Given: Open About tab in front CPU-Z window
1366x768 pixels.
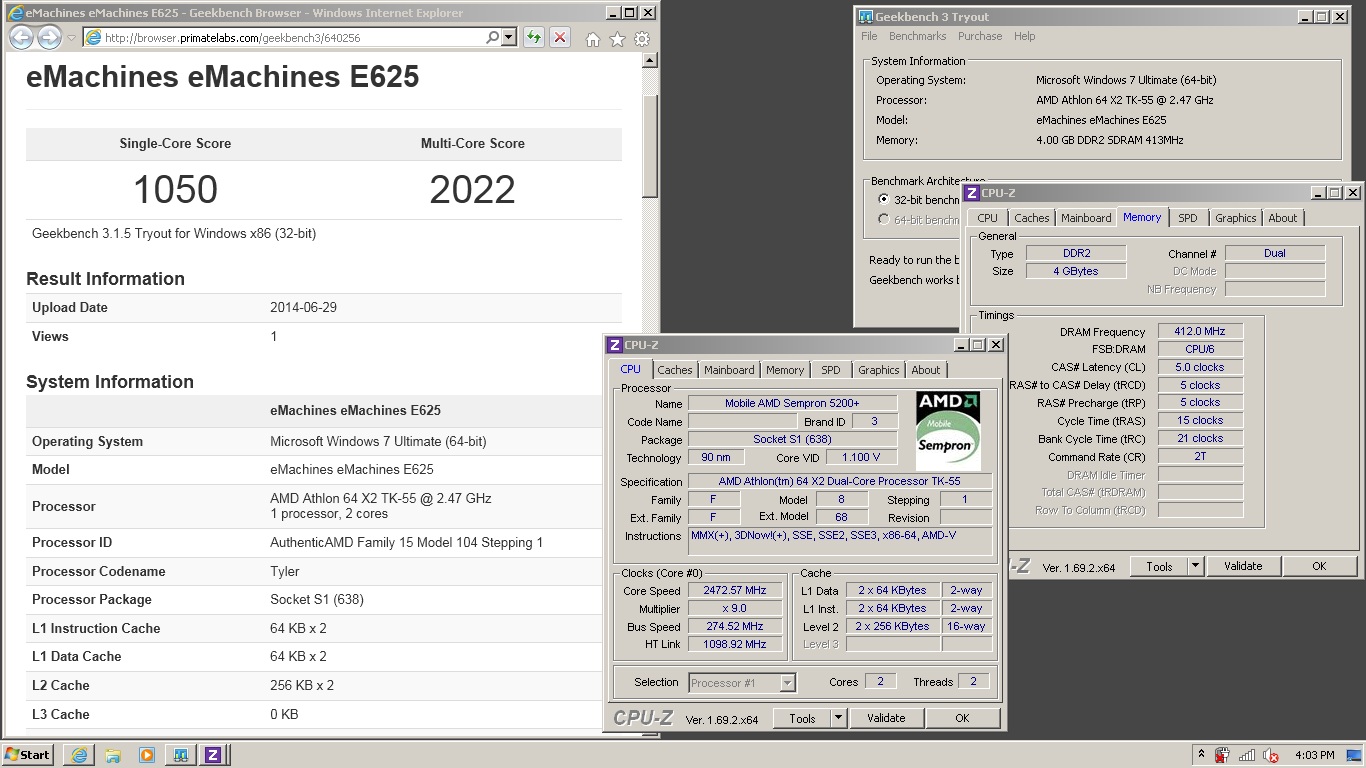Looking at the screenshot, I should pyautogui.click(x=925, y=370).
